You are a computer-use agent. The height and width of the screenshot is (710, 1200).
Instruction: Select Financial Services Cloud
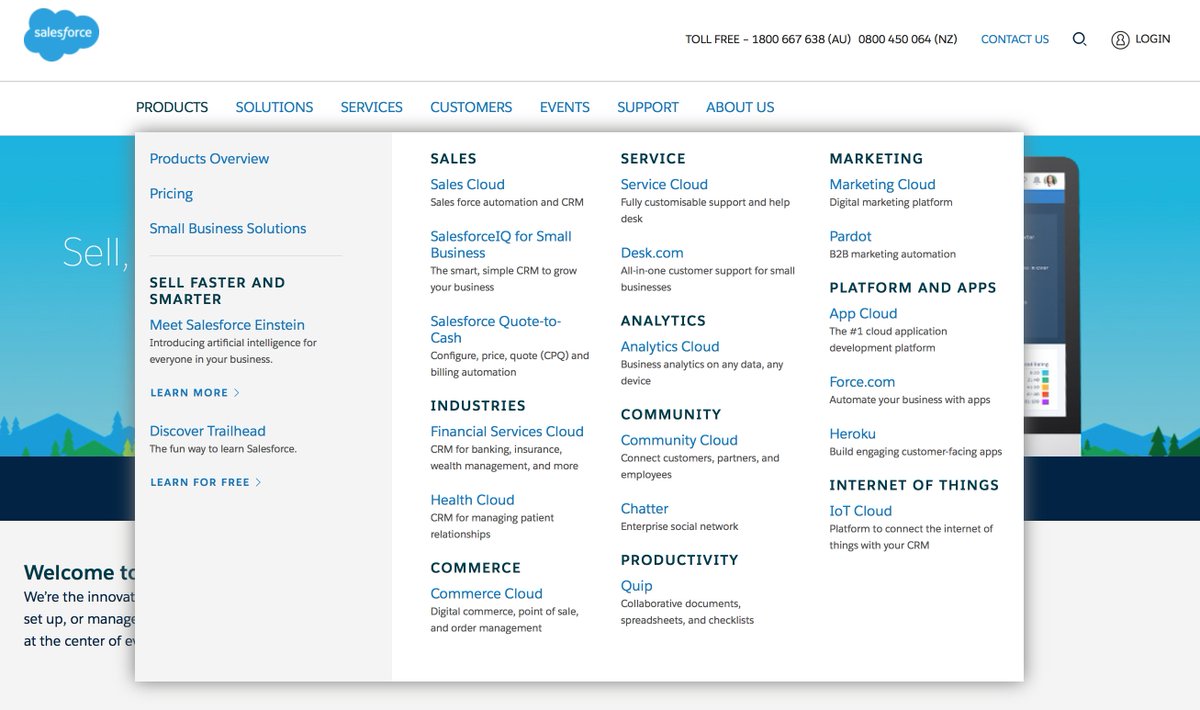[507, 432]
